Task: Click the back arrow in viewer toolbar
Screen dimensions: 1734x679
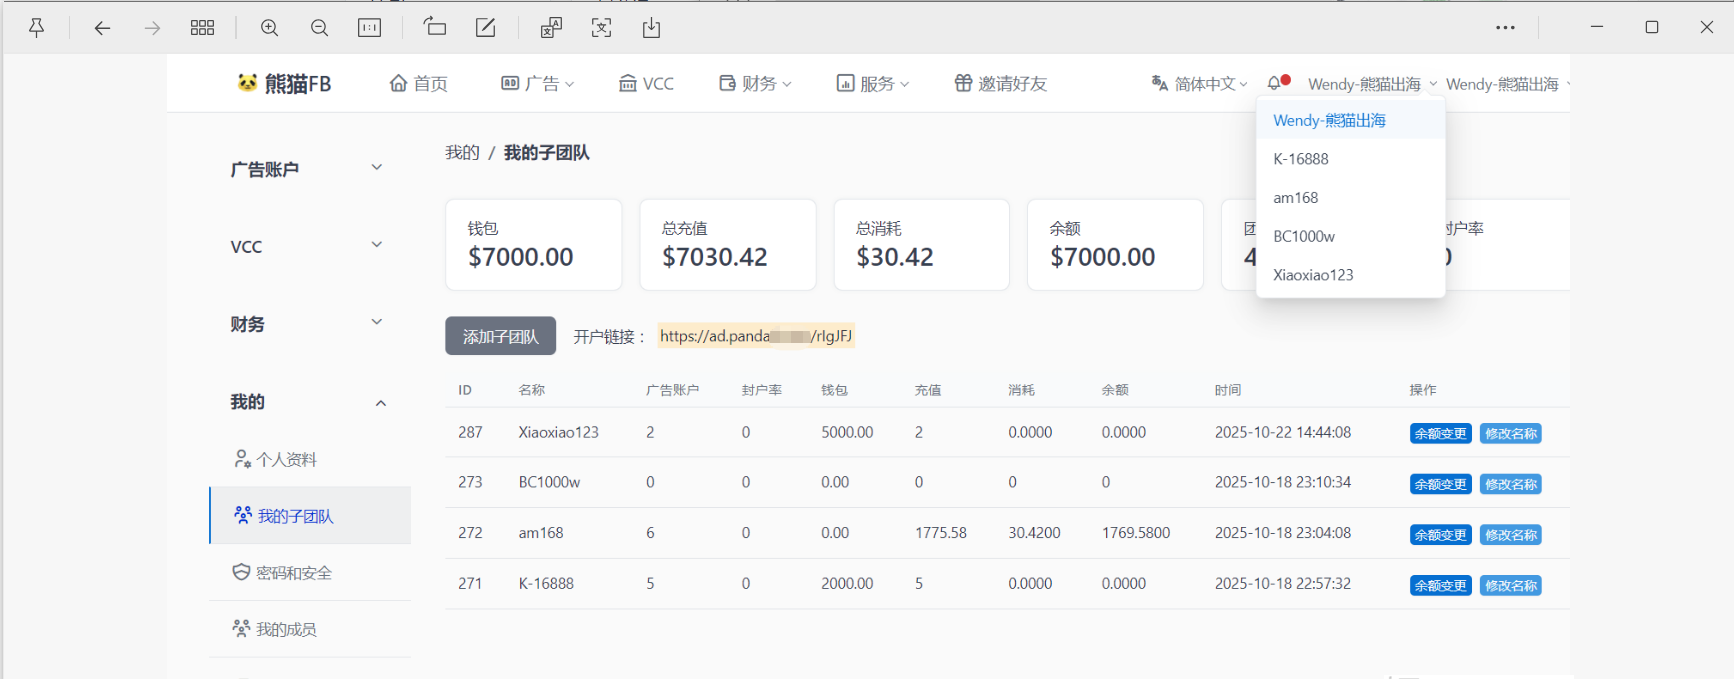Action: pyautogui.click(x=102, y=28)
